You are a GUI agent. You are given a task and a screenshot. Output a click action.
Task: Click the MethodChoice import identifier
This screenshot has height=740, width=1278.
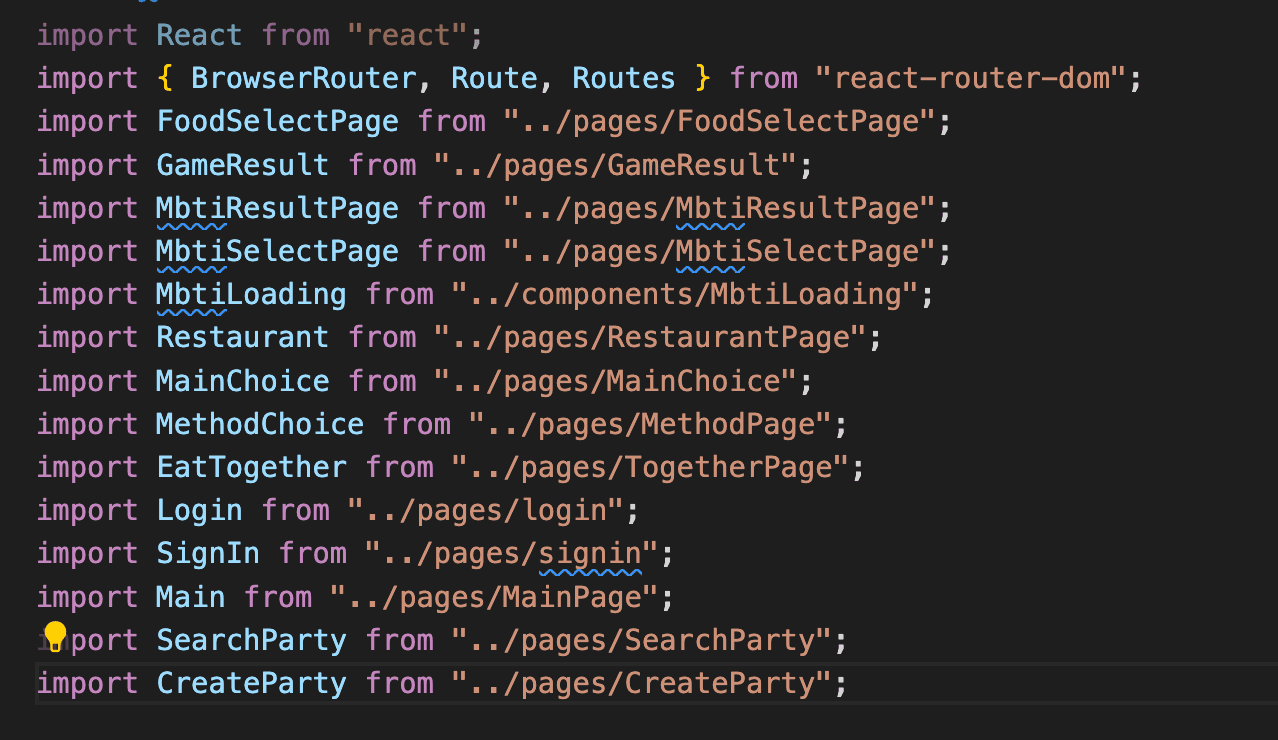point(260,424)
